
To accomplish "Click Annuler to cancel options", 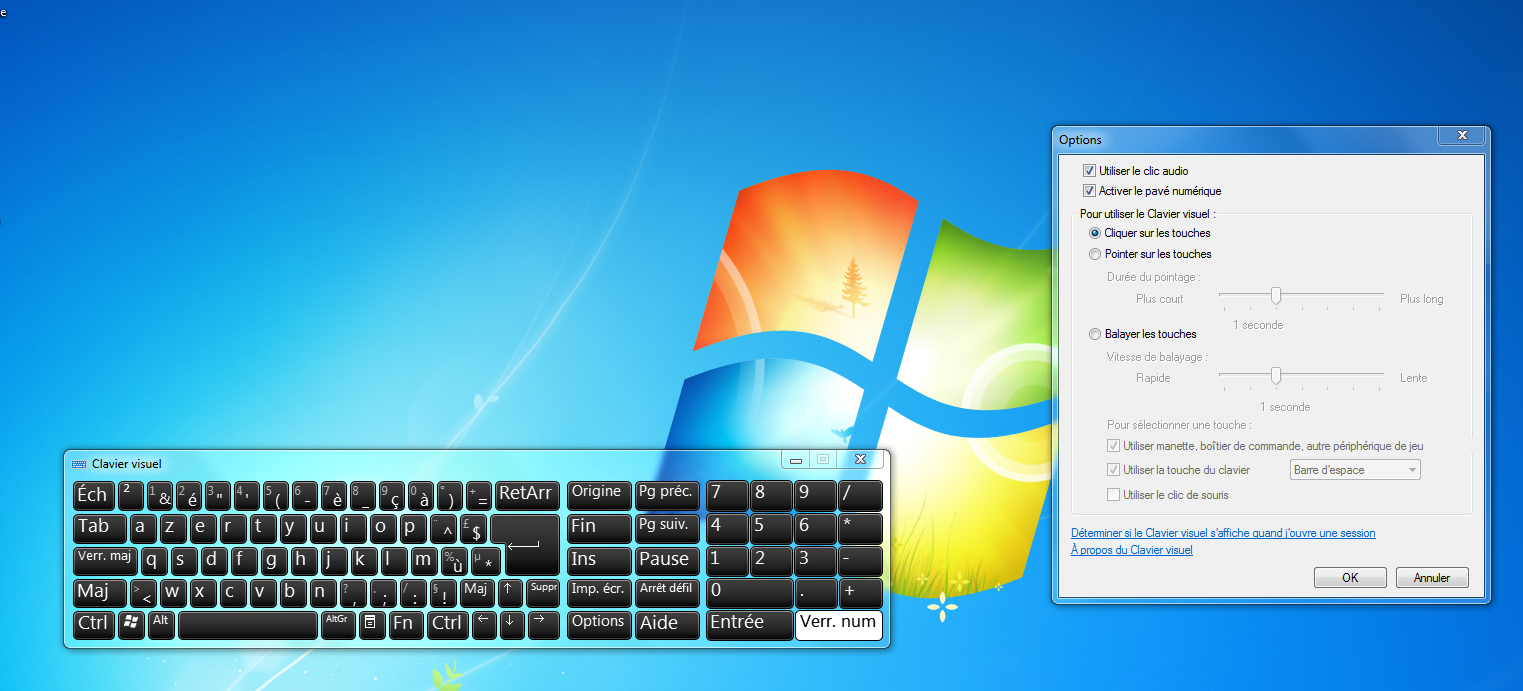I will [1432, 578].
